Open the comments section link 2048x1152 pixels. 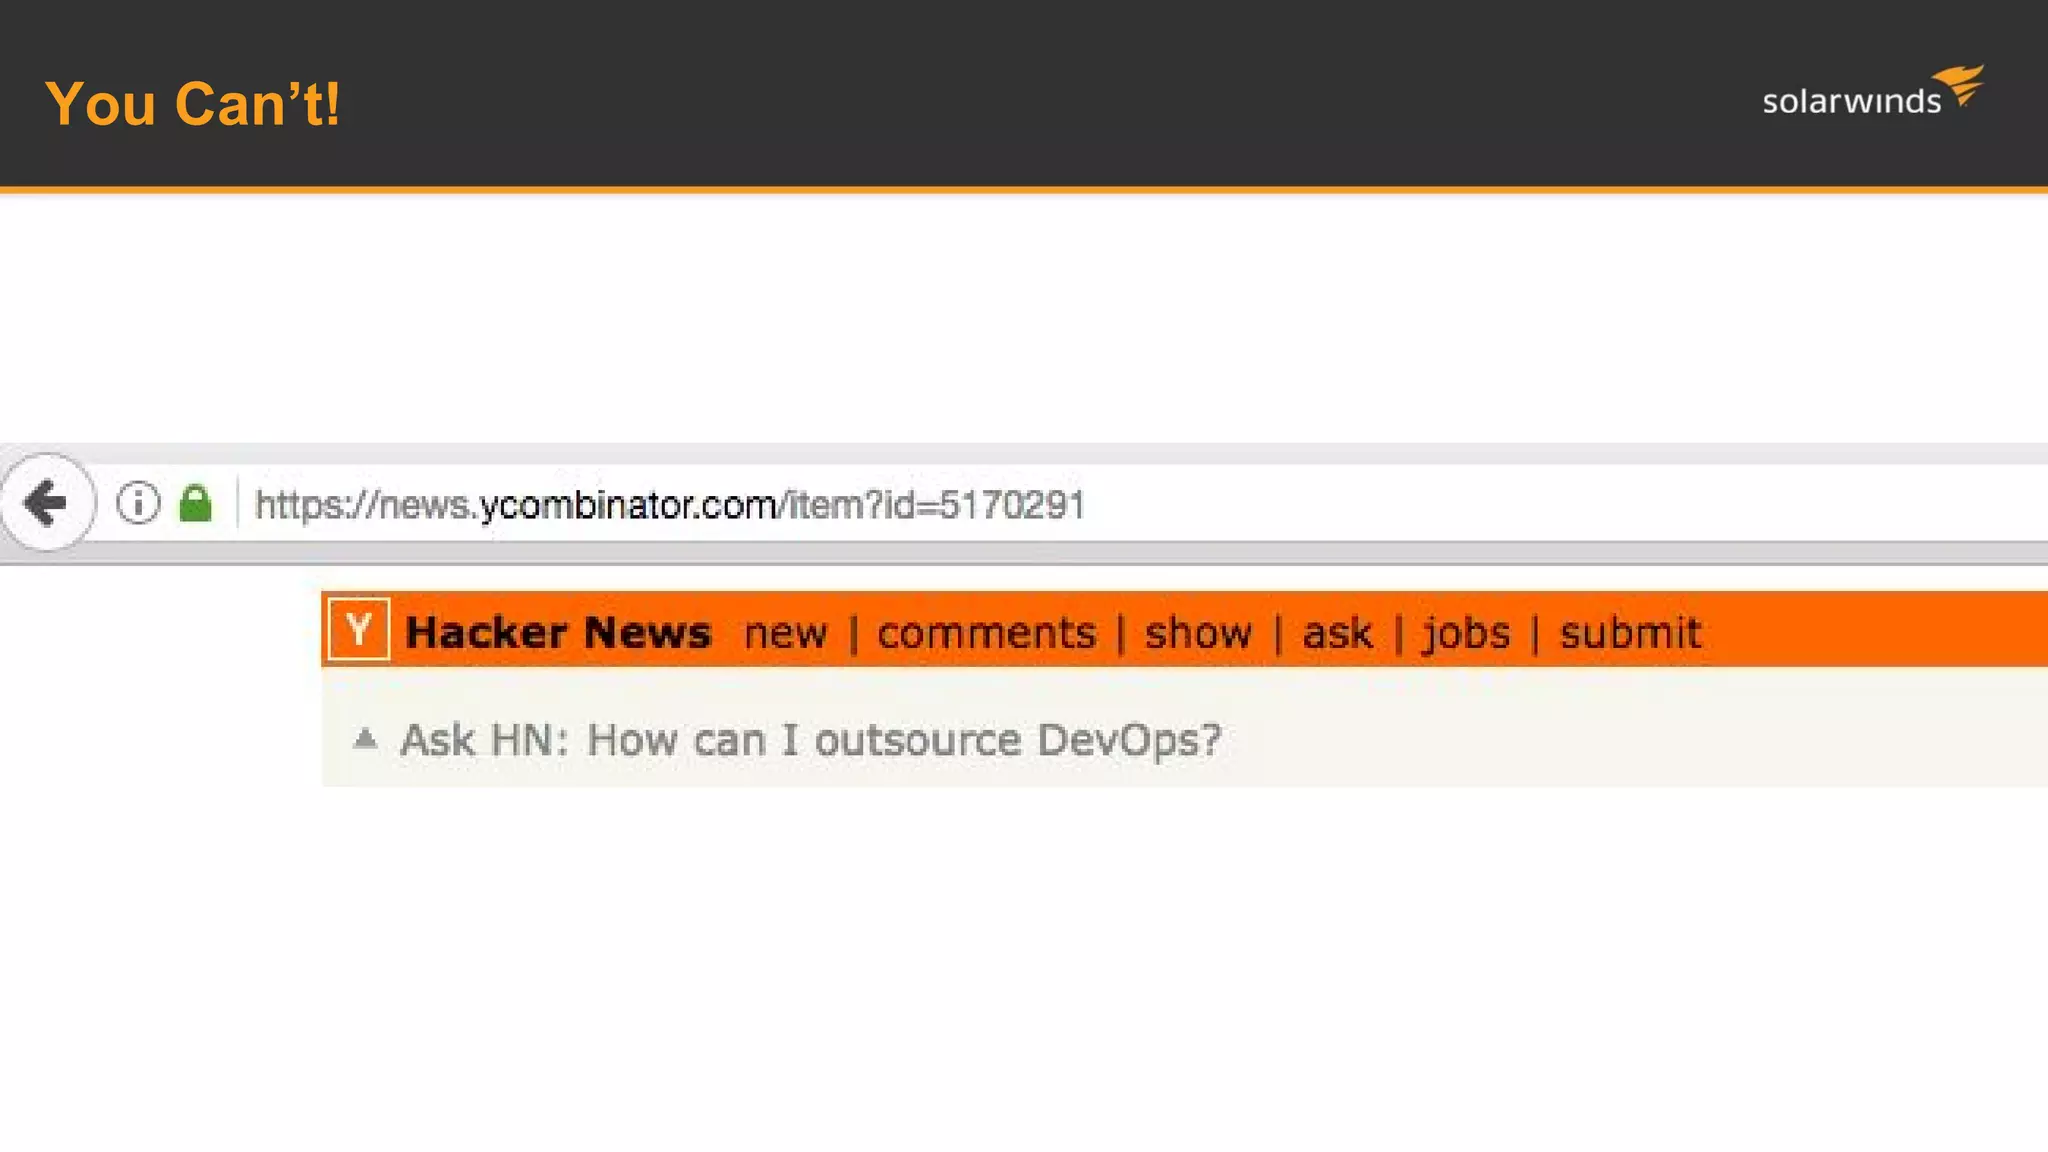[x=986, y=633]
